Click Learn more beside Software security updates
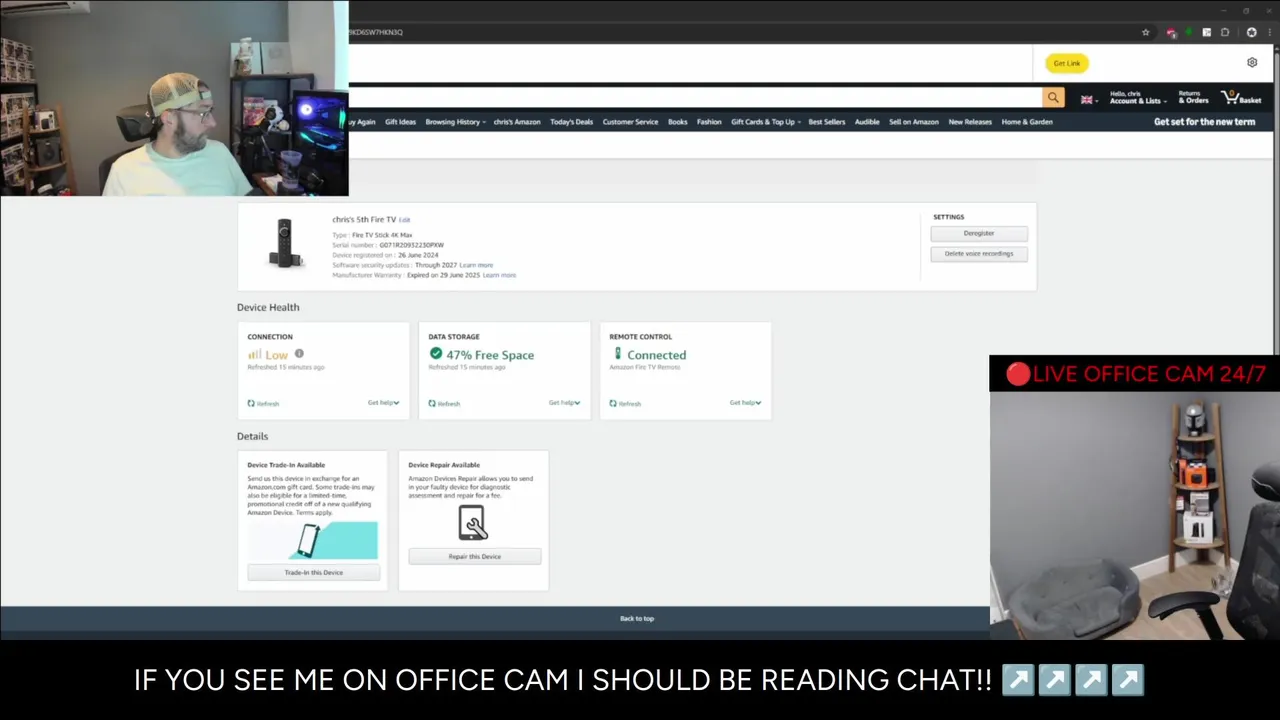This screenshot has width=1280, height=720. click(x=476, y=265)
